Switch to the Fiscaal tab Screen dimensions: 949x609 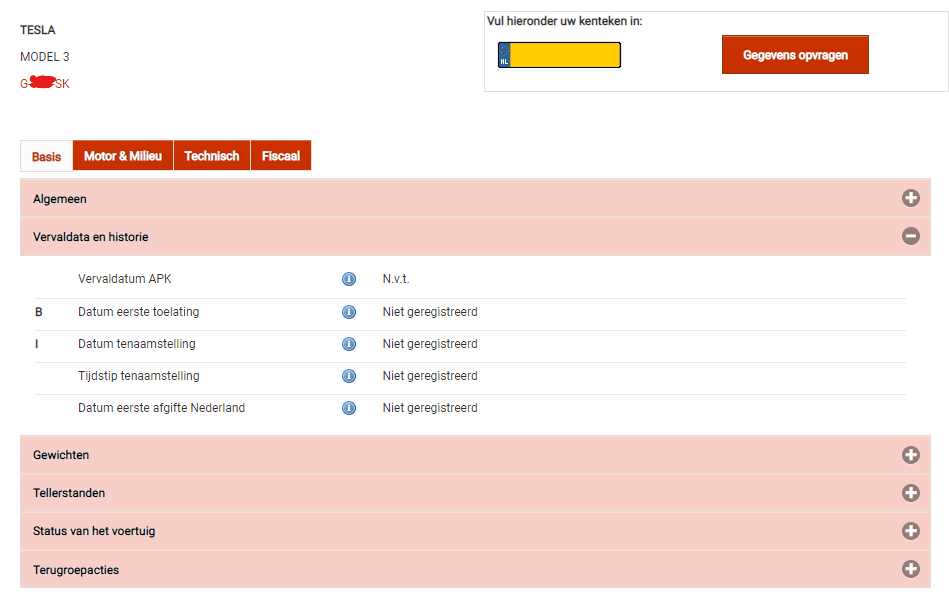click(x=281, y=156)
